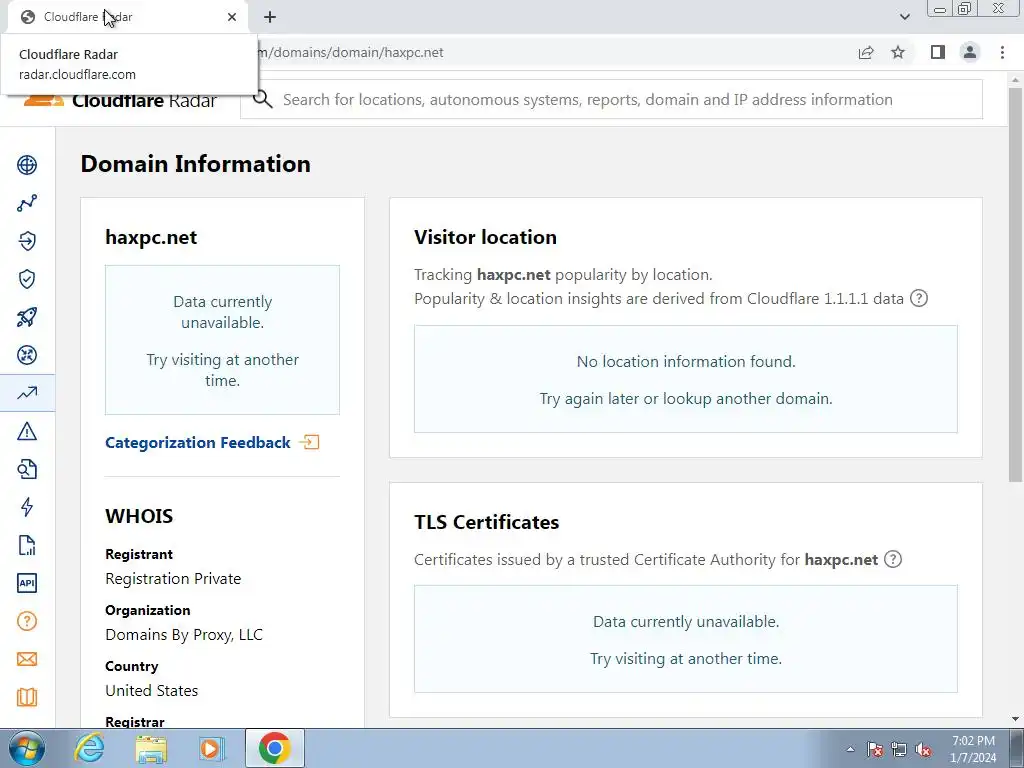The height and width of the screenshot is (768, 1024).
Task: Launch Internet Explorer from taskbar
Action: click(89, 748)
